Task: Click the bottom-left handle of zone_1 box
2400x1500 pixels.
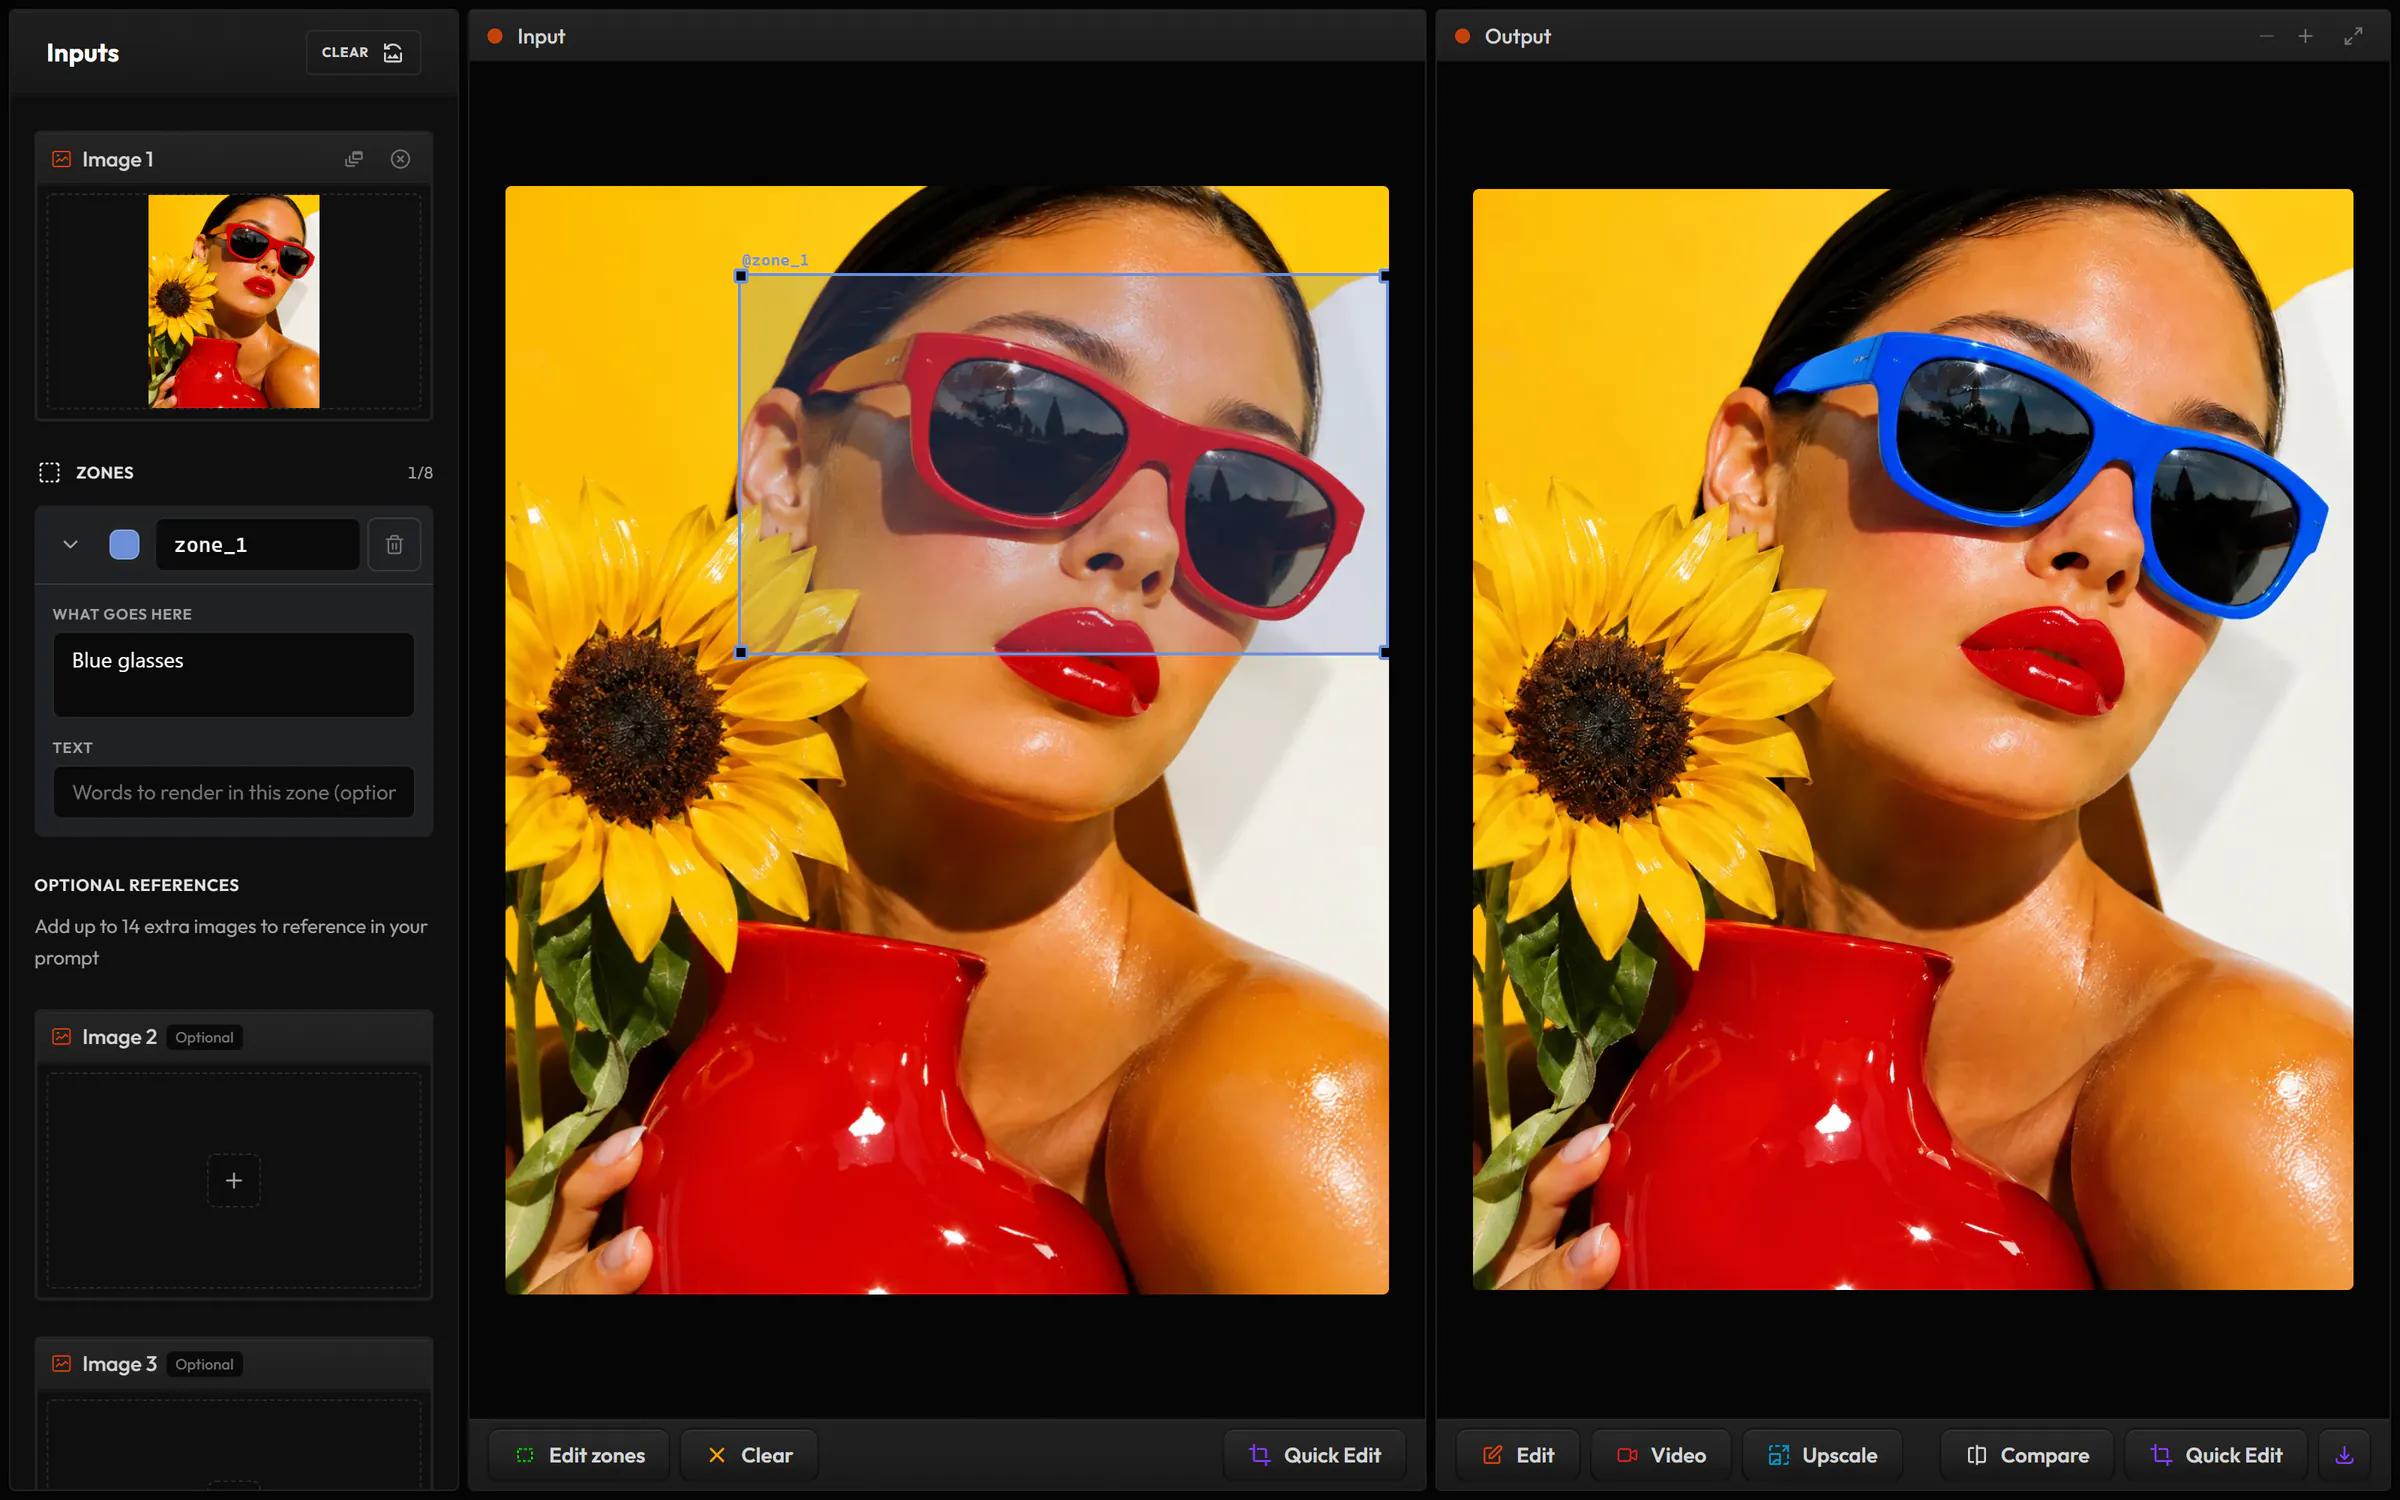Action: pos(741,652)
